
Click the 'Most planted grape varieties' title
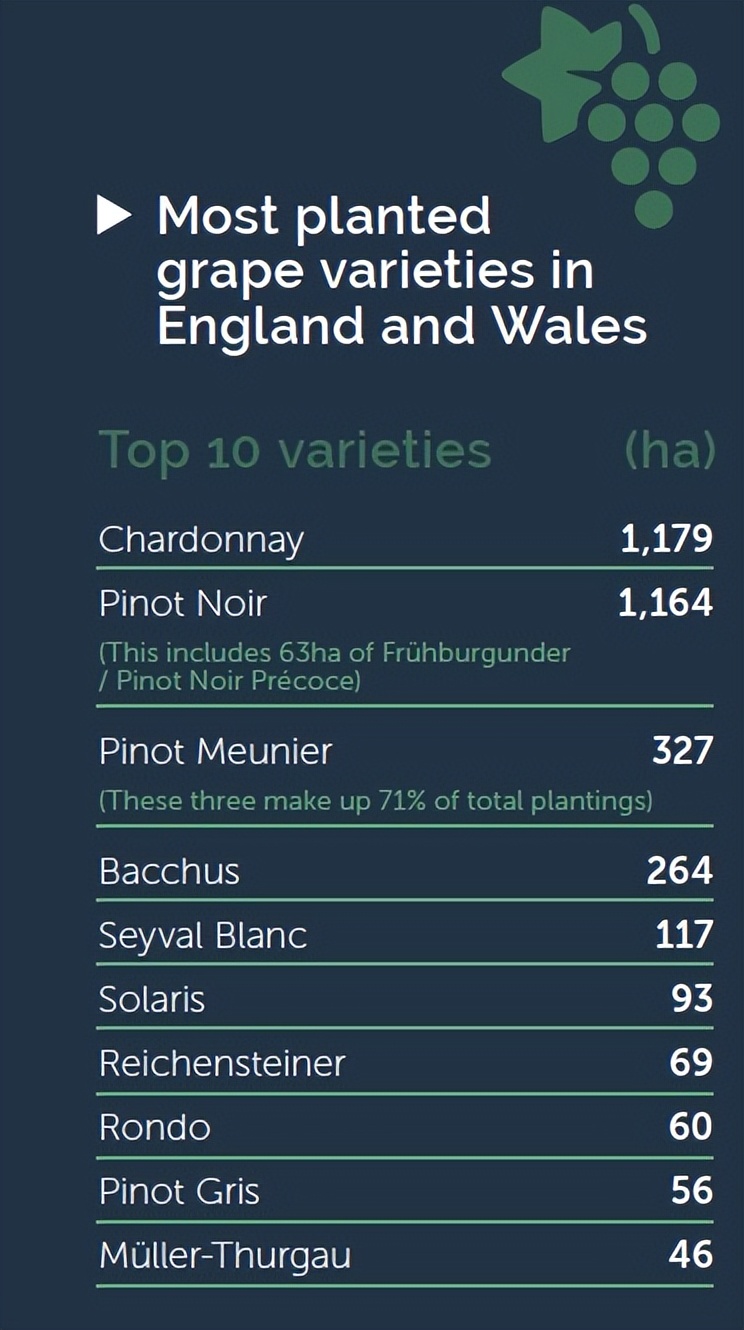[x=402, y=271]
